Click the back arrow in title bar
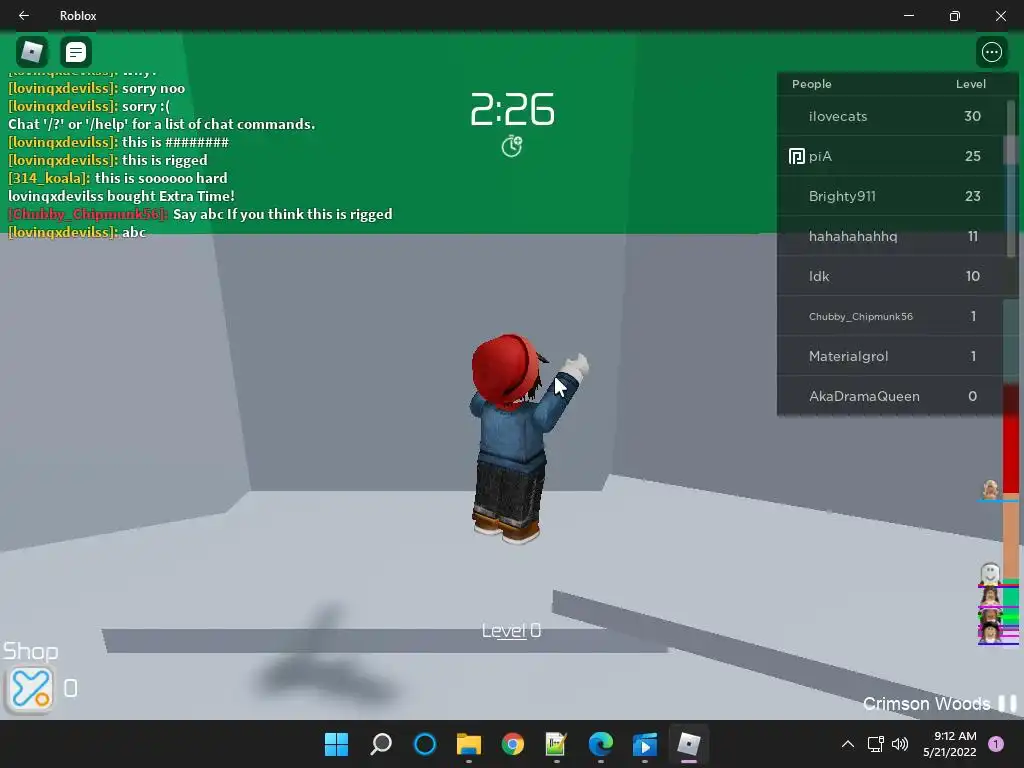The image size is (1024, 768). [x=24, y=15]
